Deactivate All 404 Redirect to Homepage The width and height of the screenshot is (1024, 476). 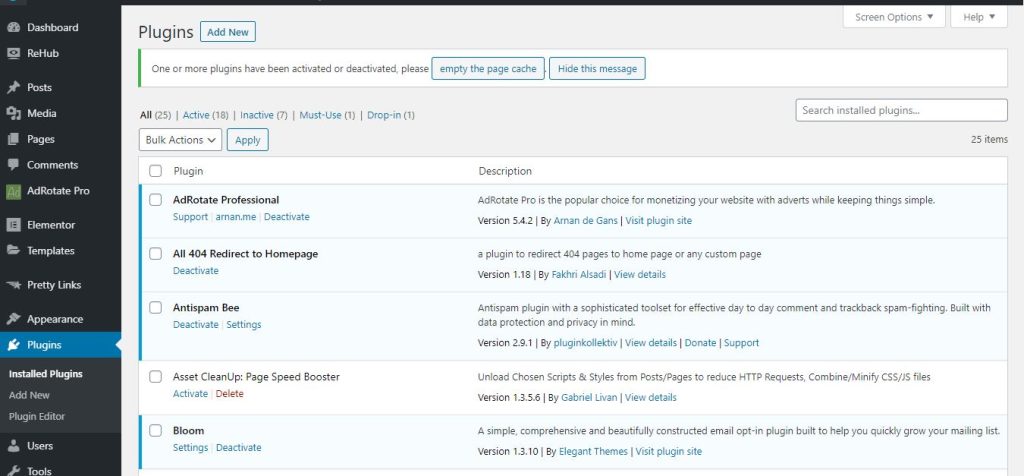pyautogui.click(x=196, y=270)
